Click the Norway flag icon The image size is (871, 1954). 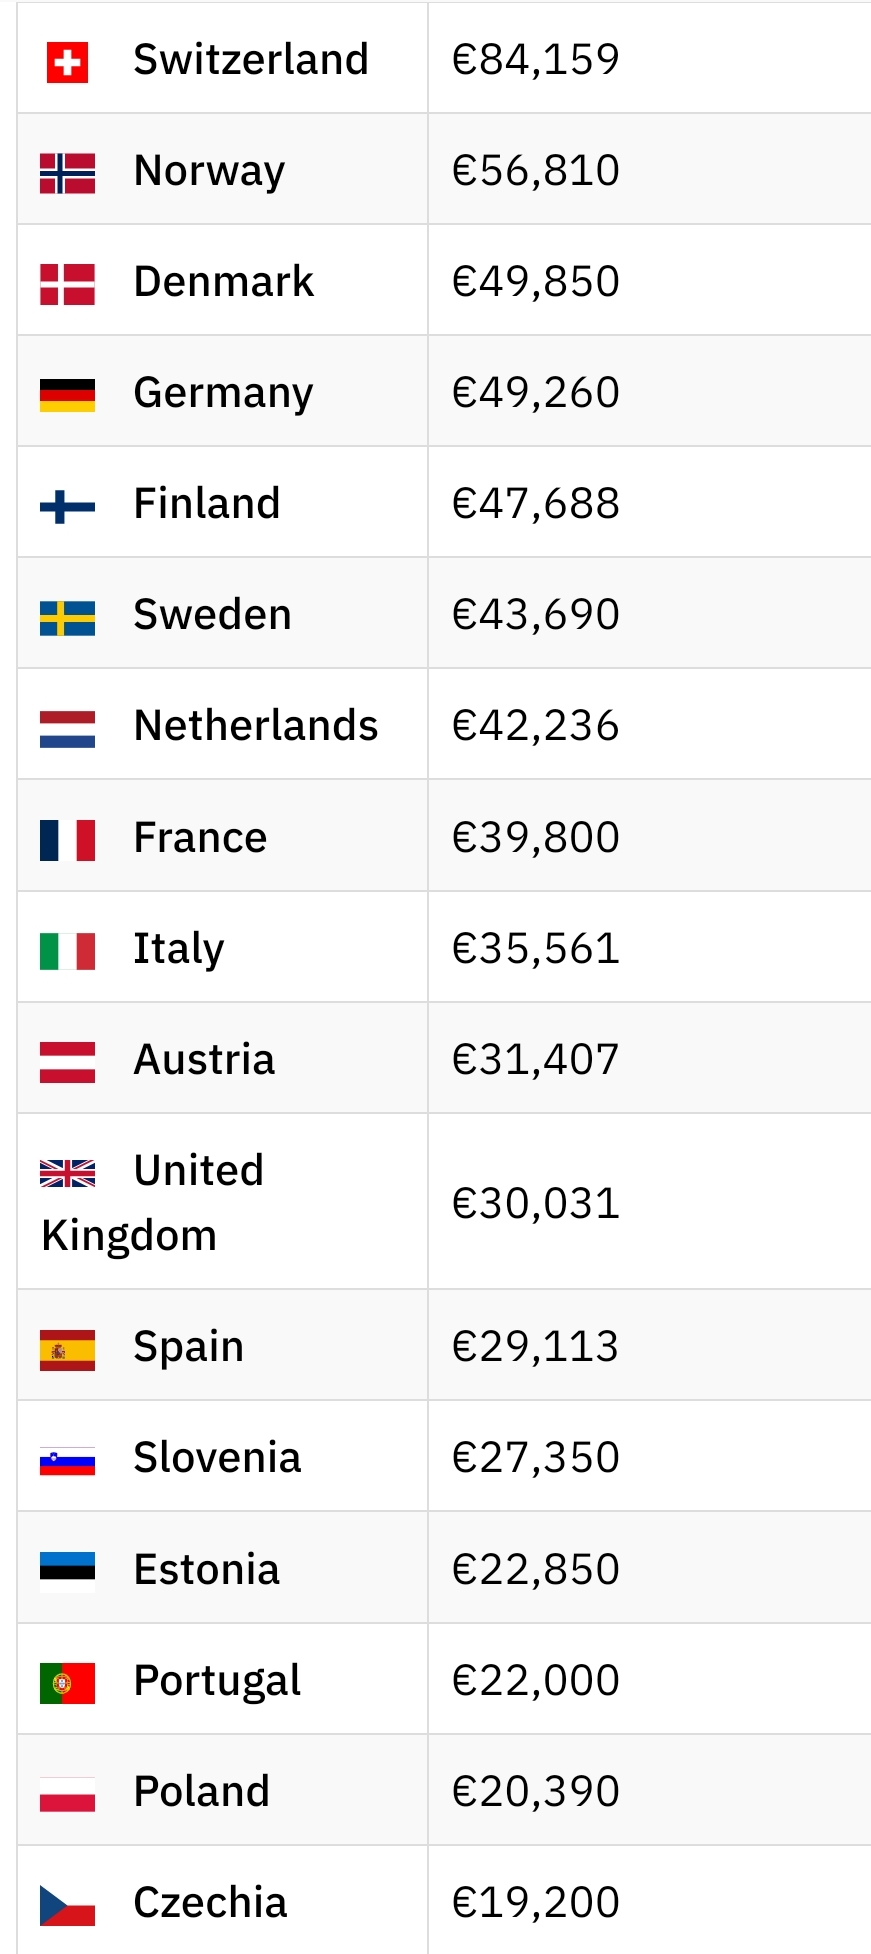(67, 173)
